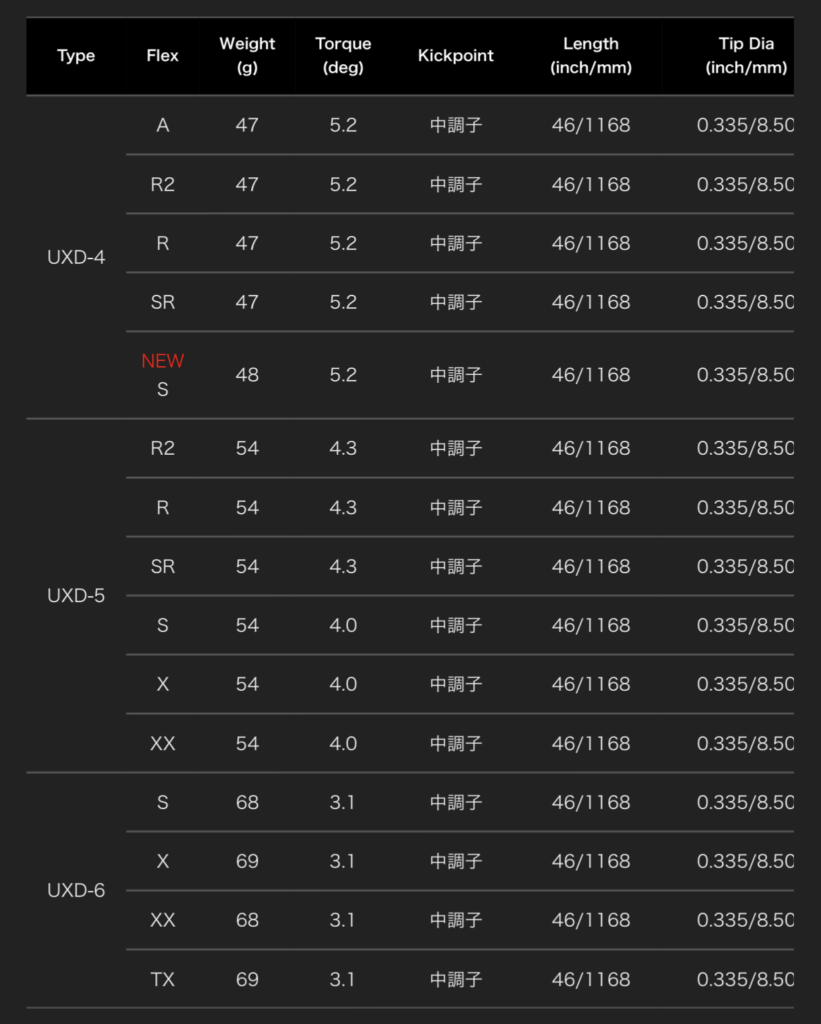Screen dimensions: 821x1024
Task: Click the SR flex cell under UXD-5
Action: [x=163, y=567]
